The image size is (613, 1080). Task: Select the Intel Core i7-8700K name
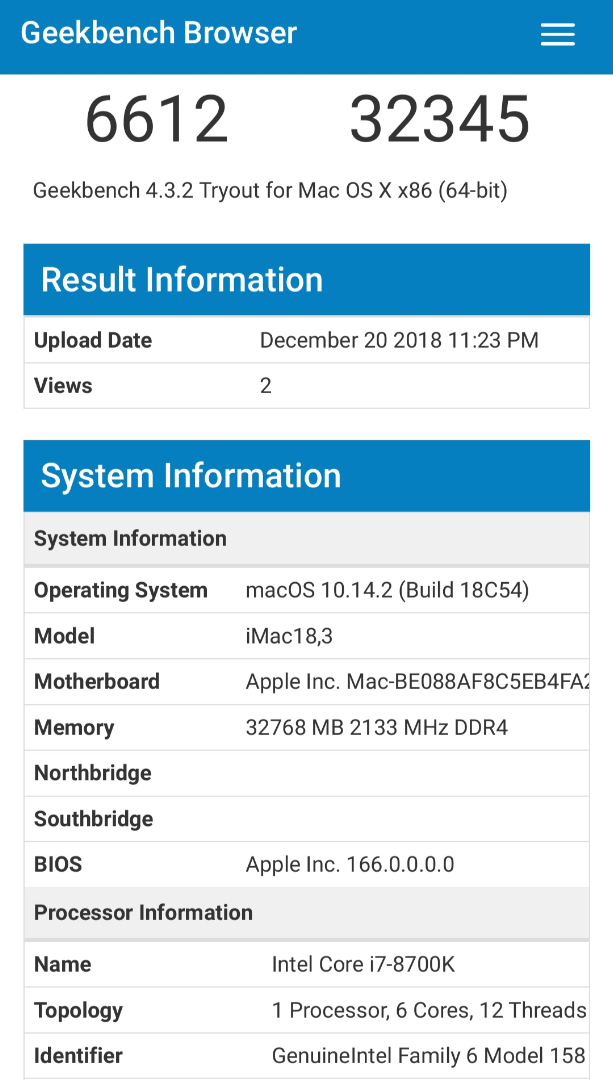point(363,964)
